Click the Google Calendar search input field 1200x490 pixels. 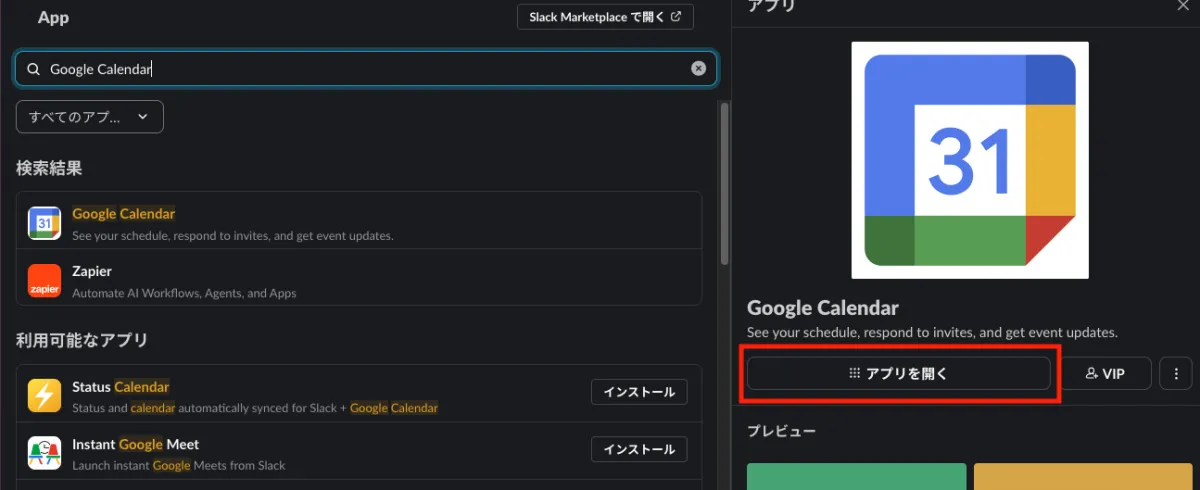tap(366, 69)
